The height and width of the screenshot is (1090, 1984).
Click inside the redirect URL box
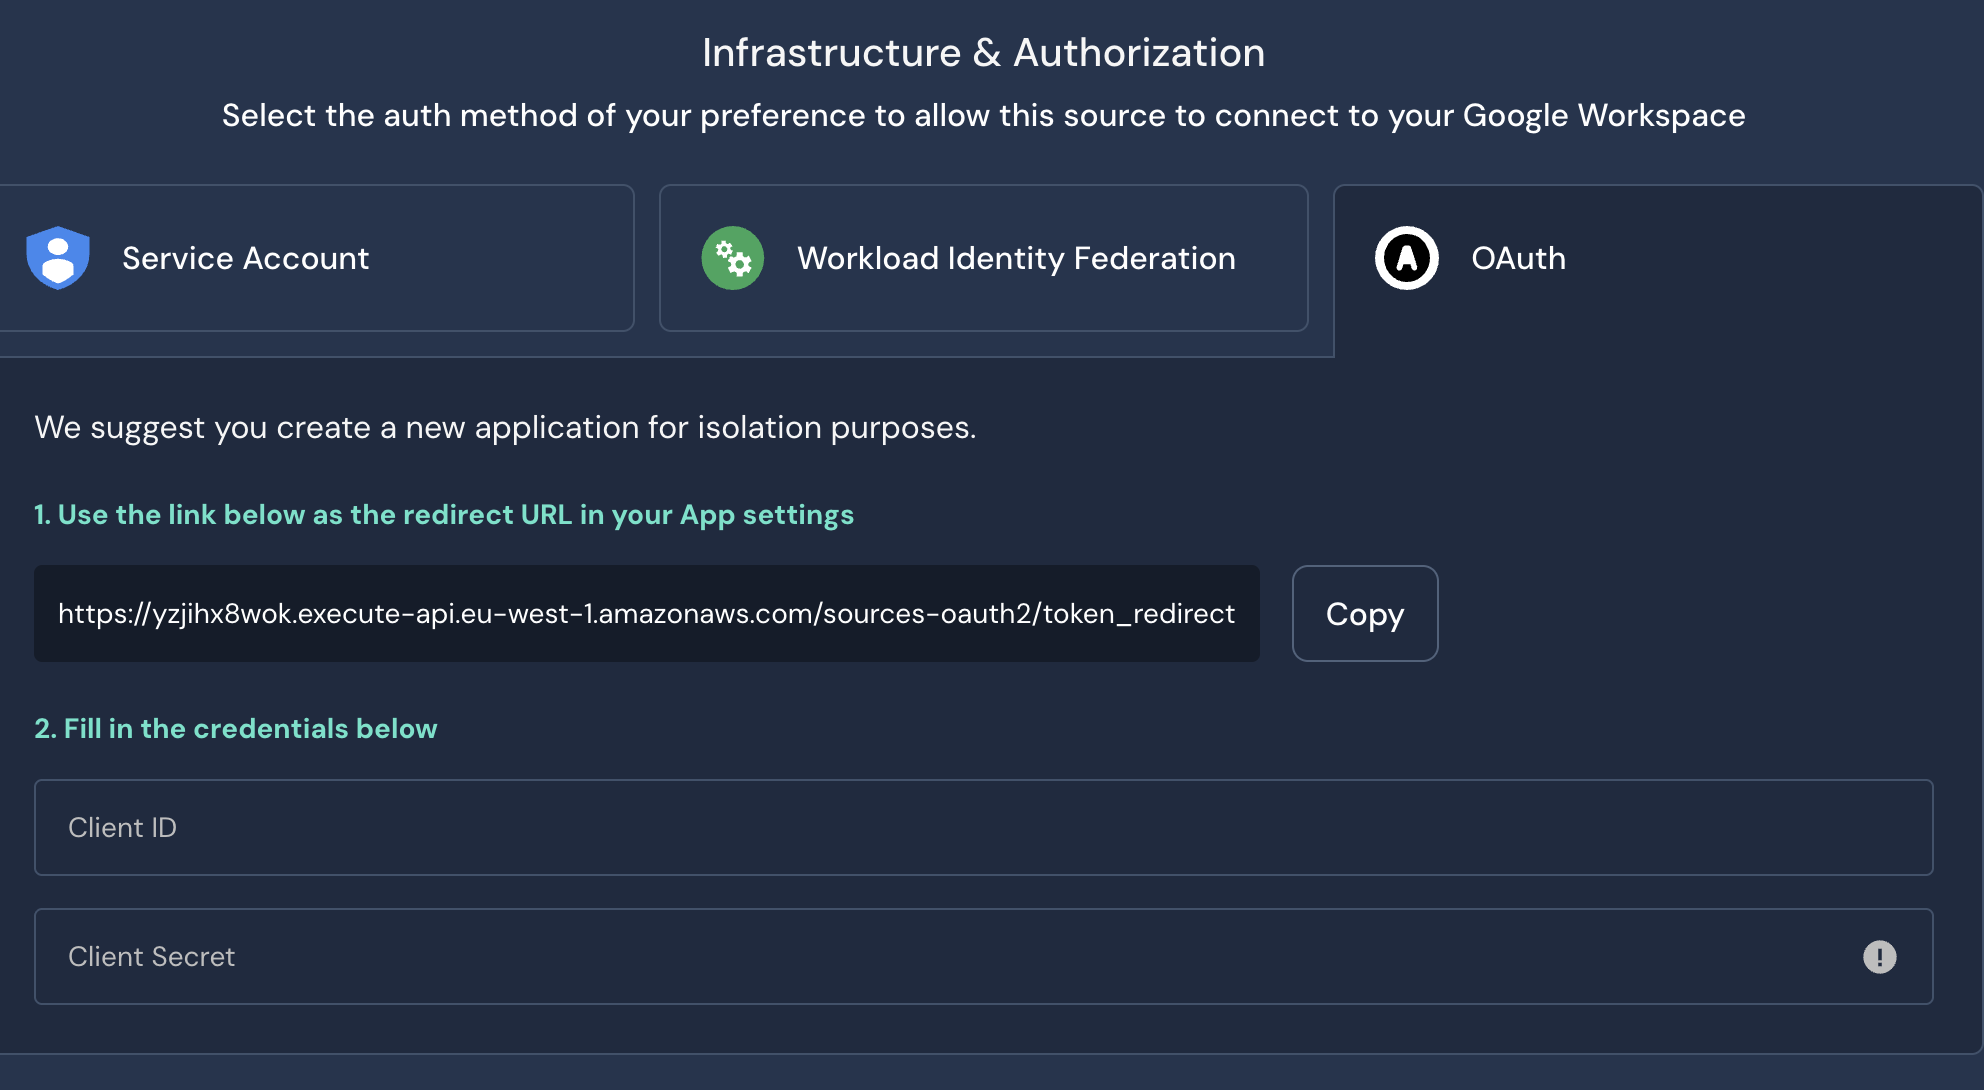pyautogui.click(x=646, y=613)
